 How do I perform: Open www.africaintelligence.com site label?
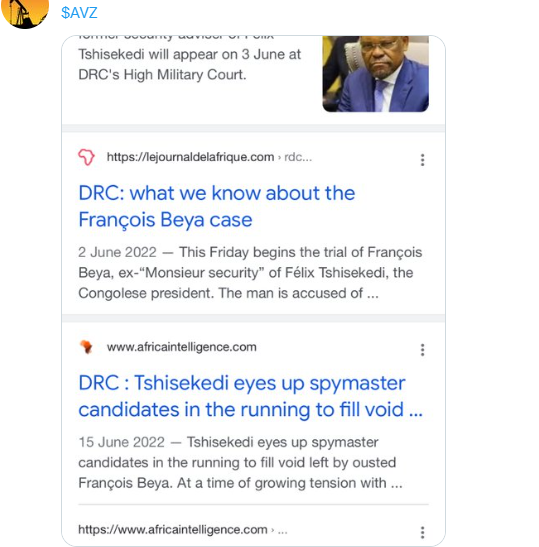[181, 347]
